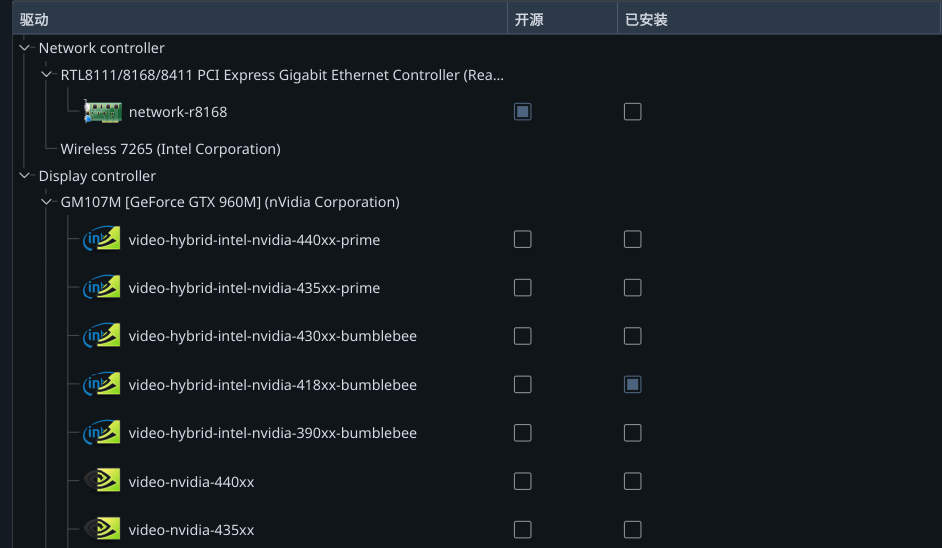Click the 390xx-bumblebee hybrid driver icon
The width and height of the screenshot is (942, 548).
pos(102,433)
